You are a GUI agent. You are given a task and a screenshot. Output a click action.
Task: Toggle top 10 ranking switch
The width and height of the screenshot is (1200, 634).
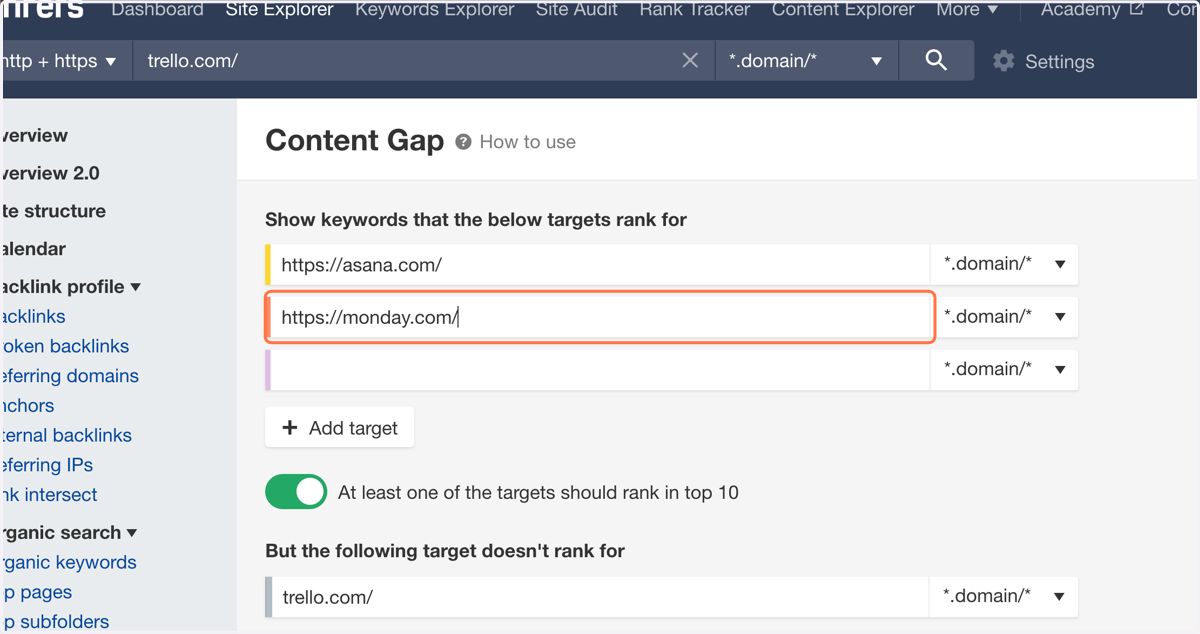tap(296, 492)
